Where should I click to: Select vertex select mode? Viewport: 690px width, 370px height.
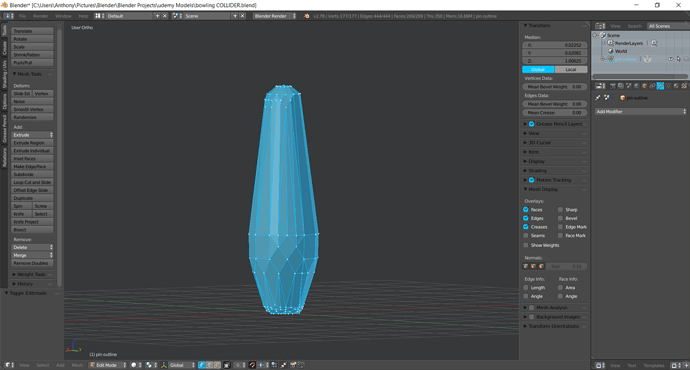[x=202, y=365]
